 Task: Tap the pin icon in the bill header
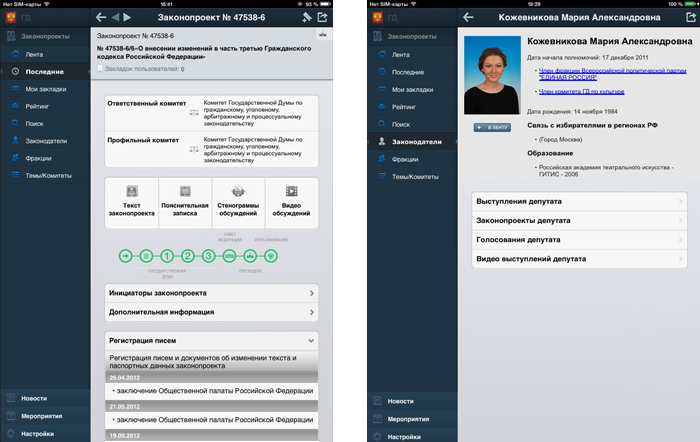(x=305, y=18)
